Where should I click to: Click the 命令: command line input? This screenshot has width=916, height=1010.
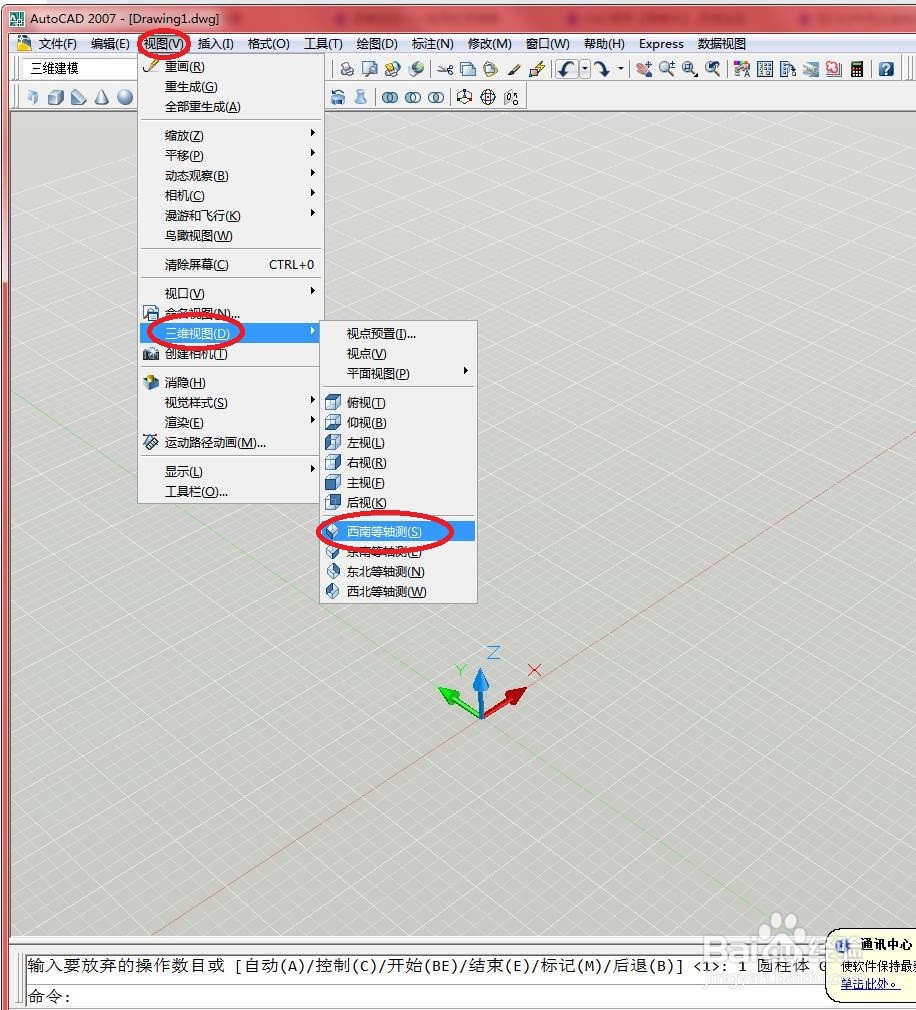click(425, 996)
